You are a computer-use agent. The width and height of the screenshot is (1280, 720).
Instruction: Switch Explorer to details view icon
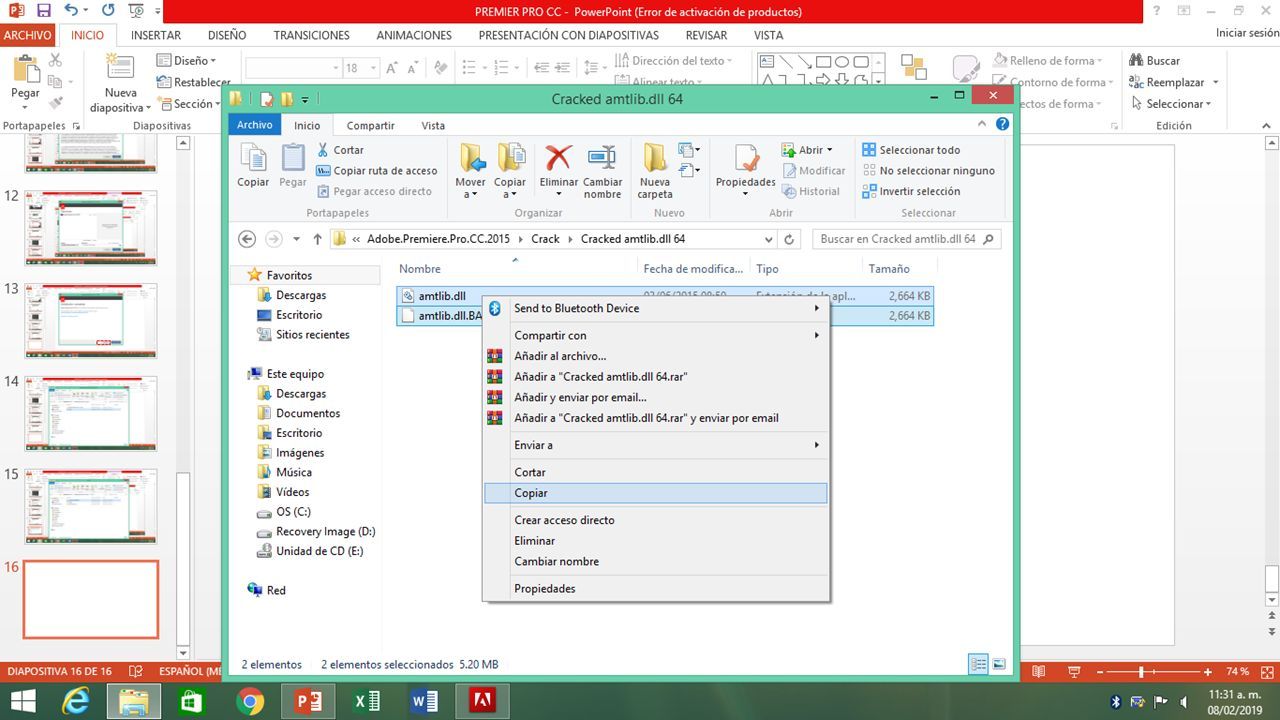click(978, 664)
